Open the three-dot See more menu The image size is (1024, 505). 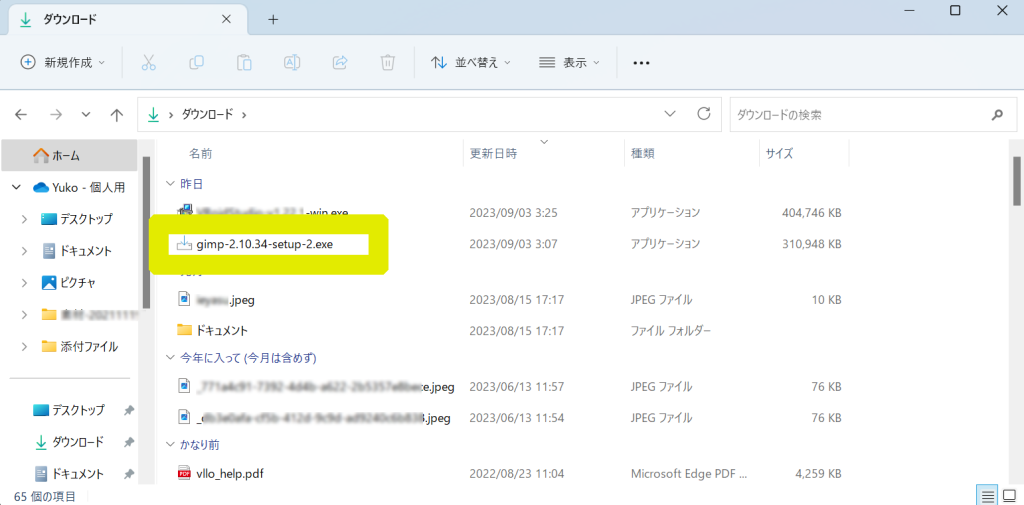pos(641,63)
